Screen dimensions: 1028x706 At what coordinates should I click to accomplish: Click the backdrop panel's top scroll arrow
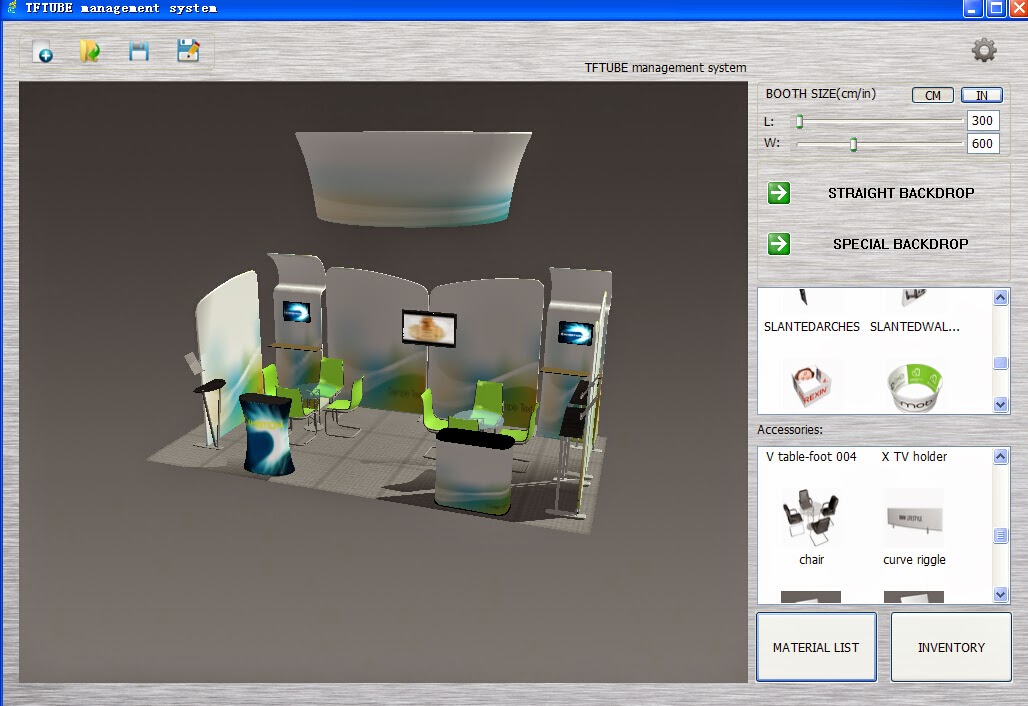coord(1001,295)
